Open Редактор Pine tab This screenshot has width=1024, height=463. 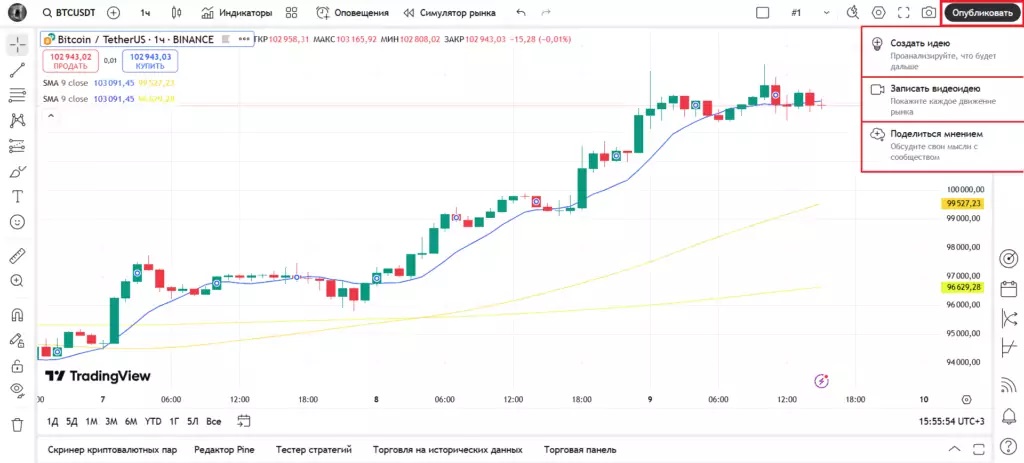click(224, 449)
